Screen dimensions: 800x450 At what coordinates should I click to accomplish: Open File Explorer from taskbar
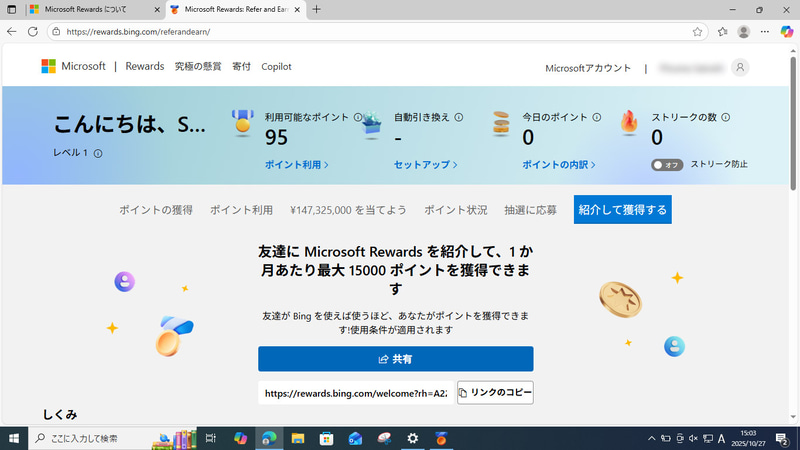click(297, 438)
